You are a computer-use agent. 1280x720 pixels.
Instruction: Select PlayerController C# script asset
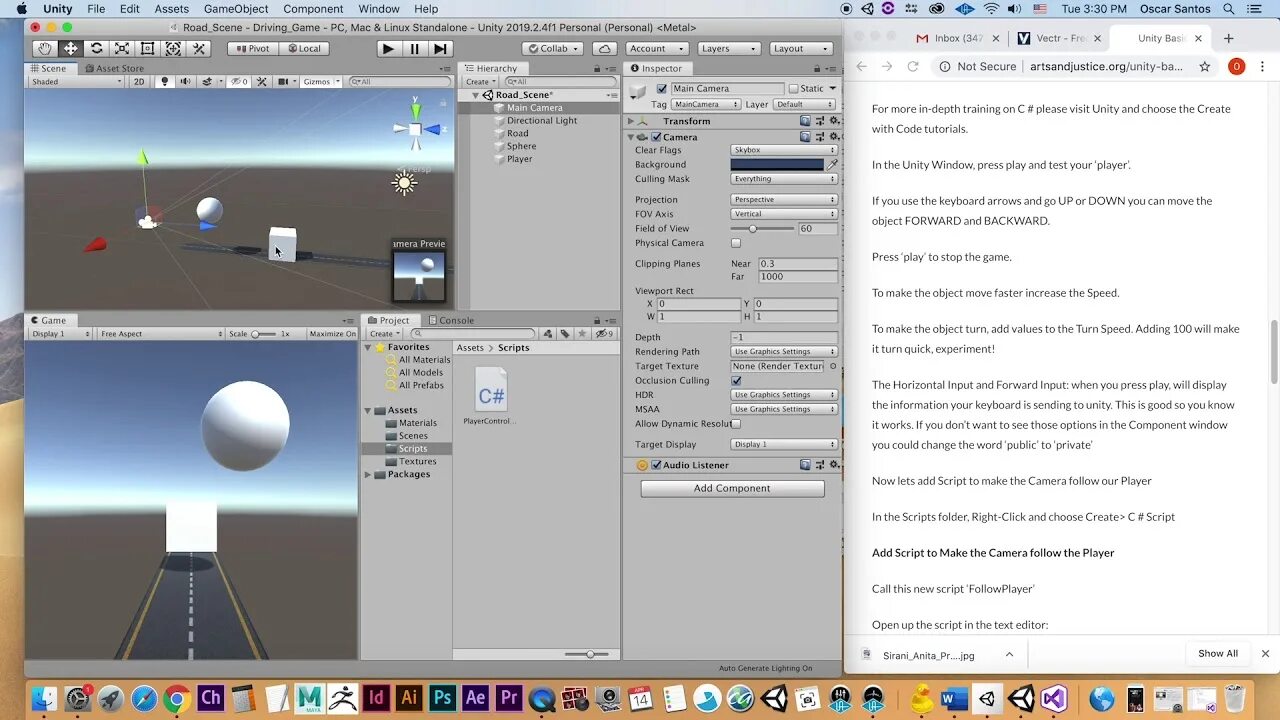pos(490,398)
